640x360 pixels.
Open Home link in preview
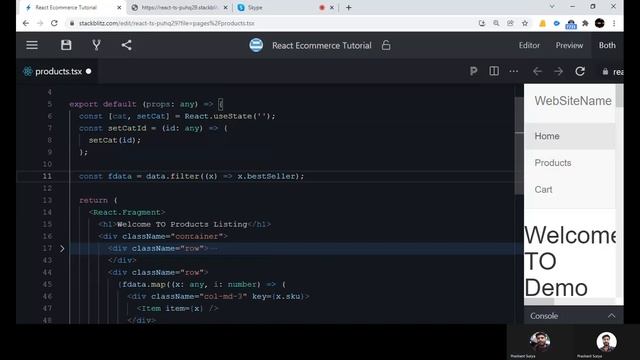click(x=547, y=136)
